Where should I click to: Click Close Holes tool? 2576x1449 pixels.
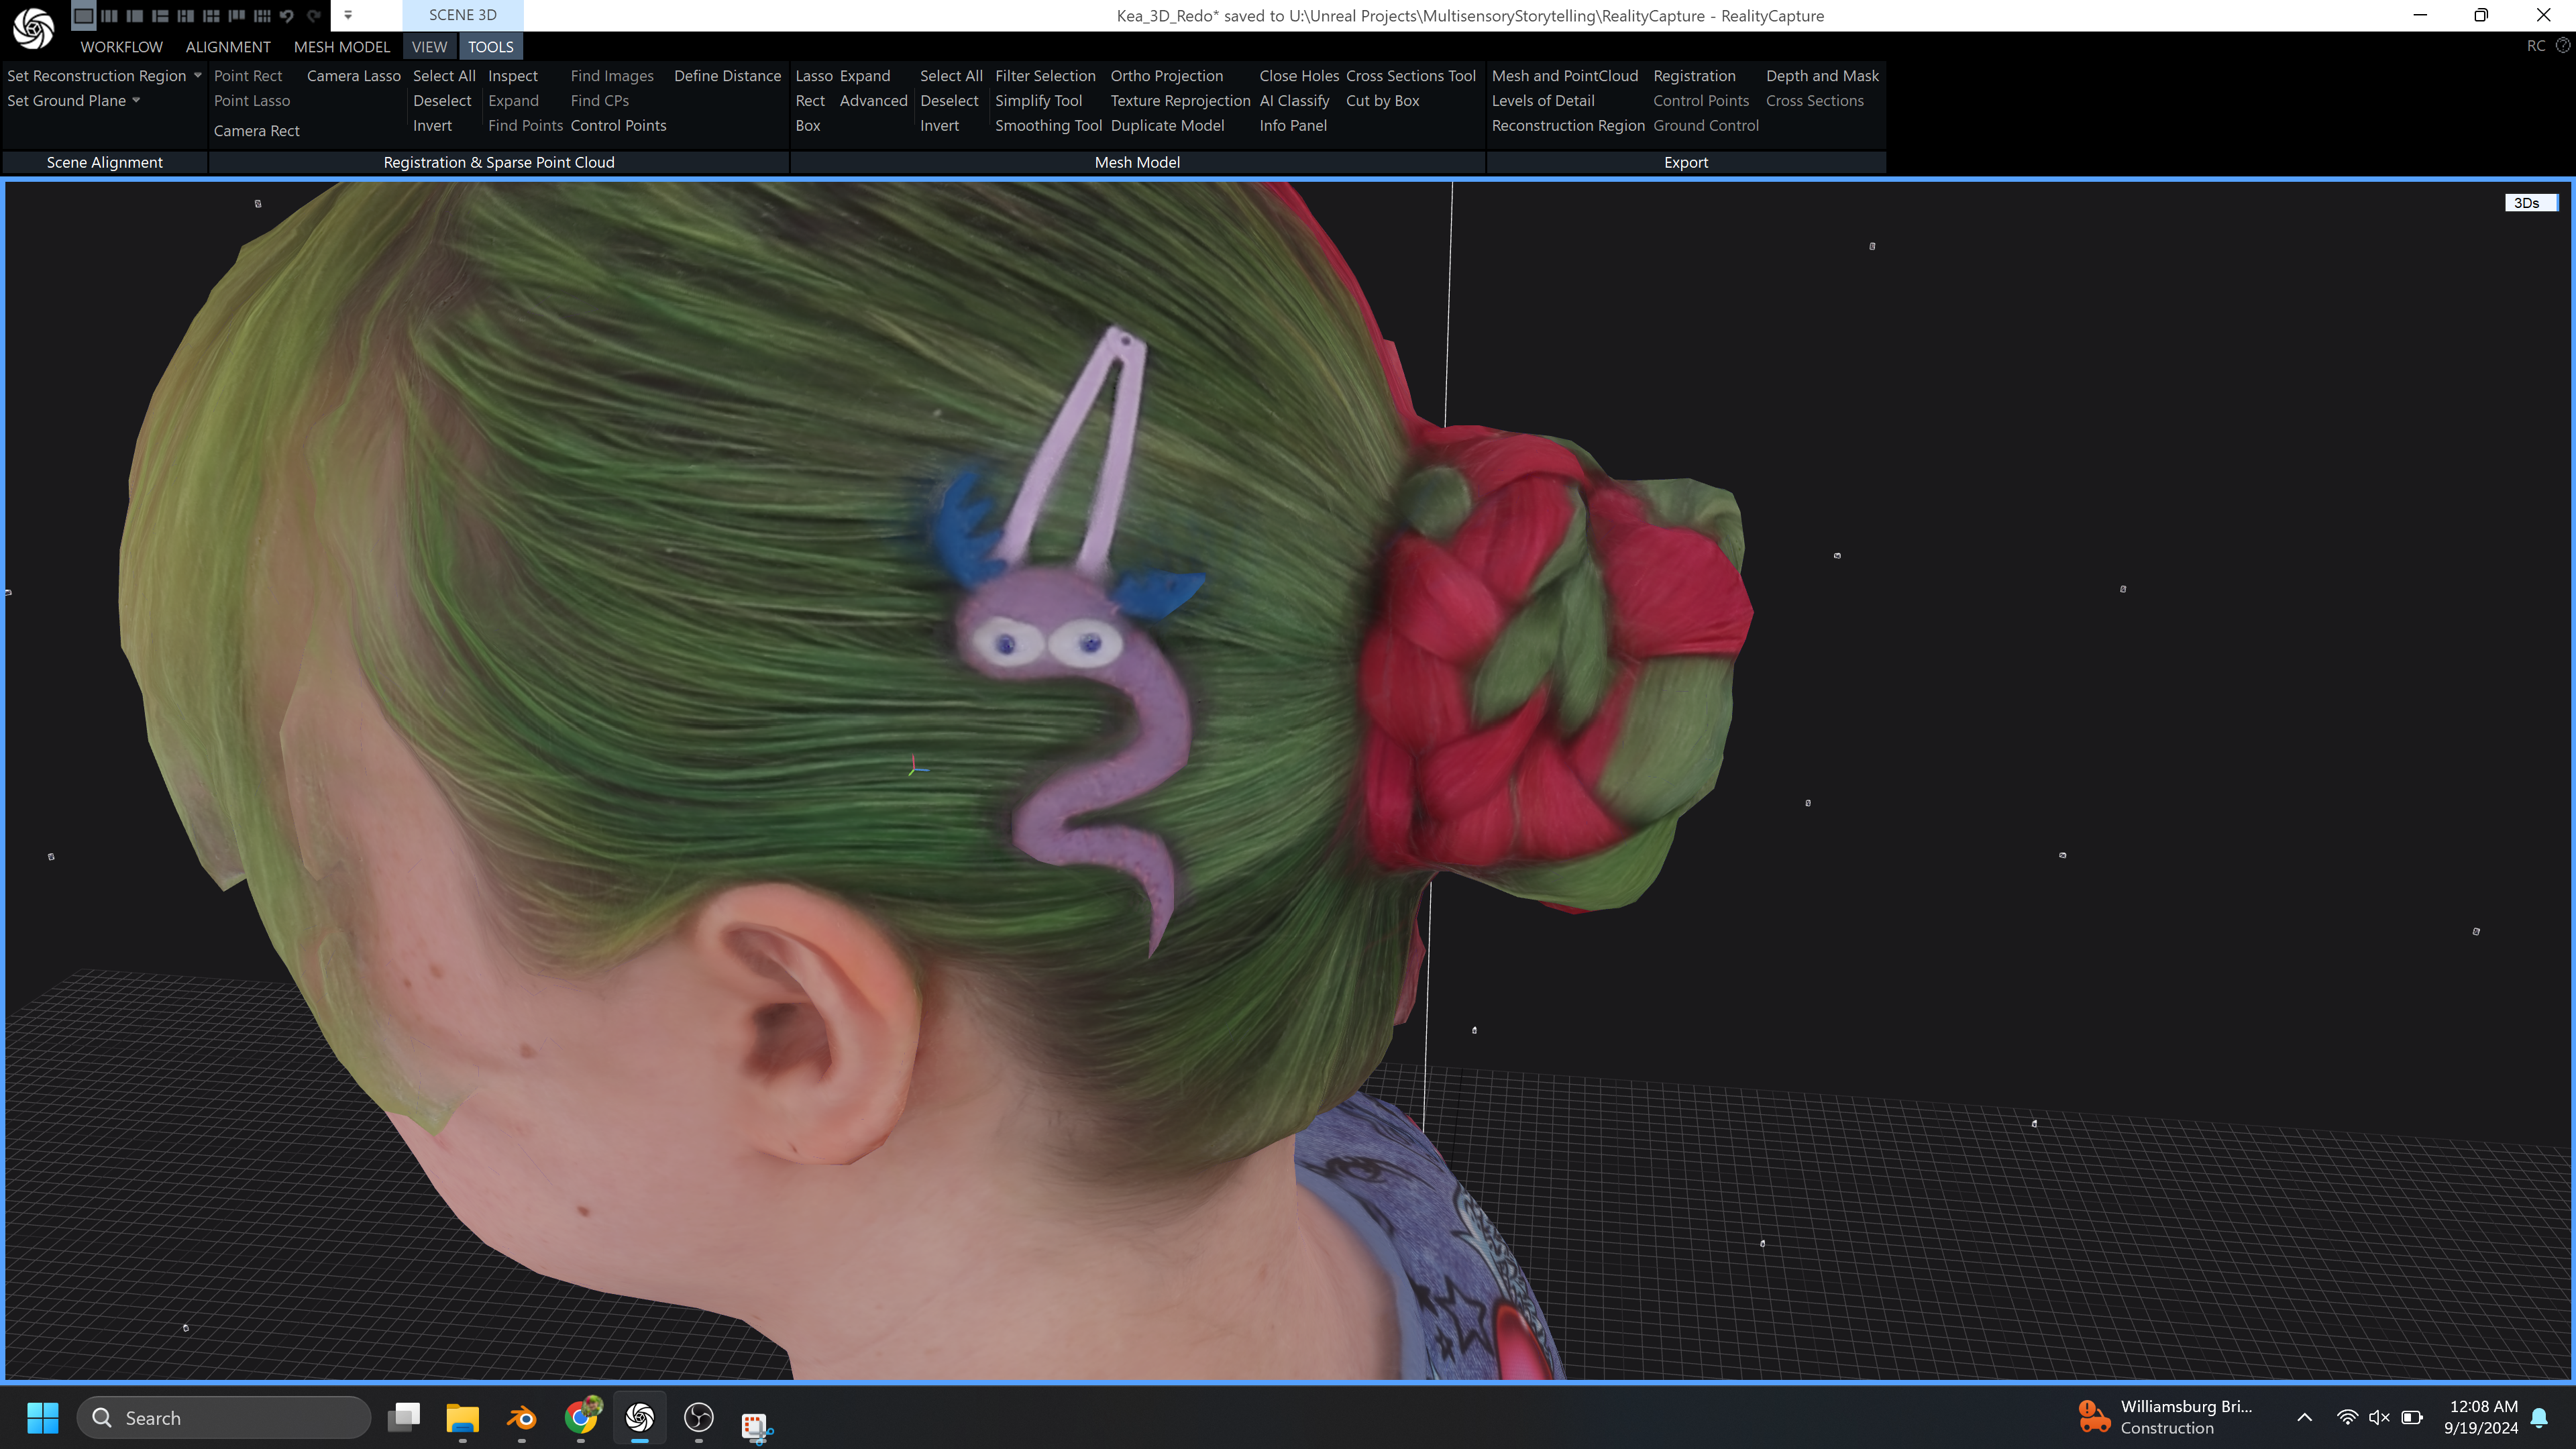1299,76
